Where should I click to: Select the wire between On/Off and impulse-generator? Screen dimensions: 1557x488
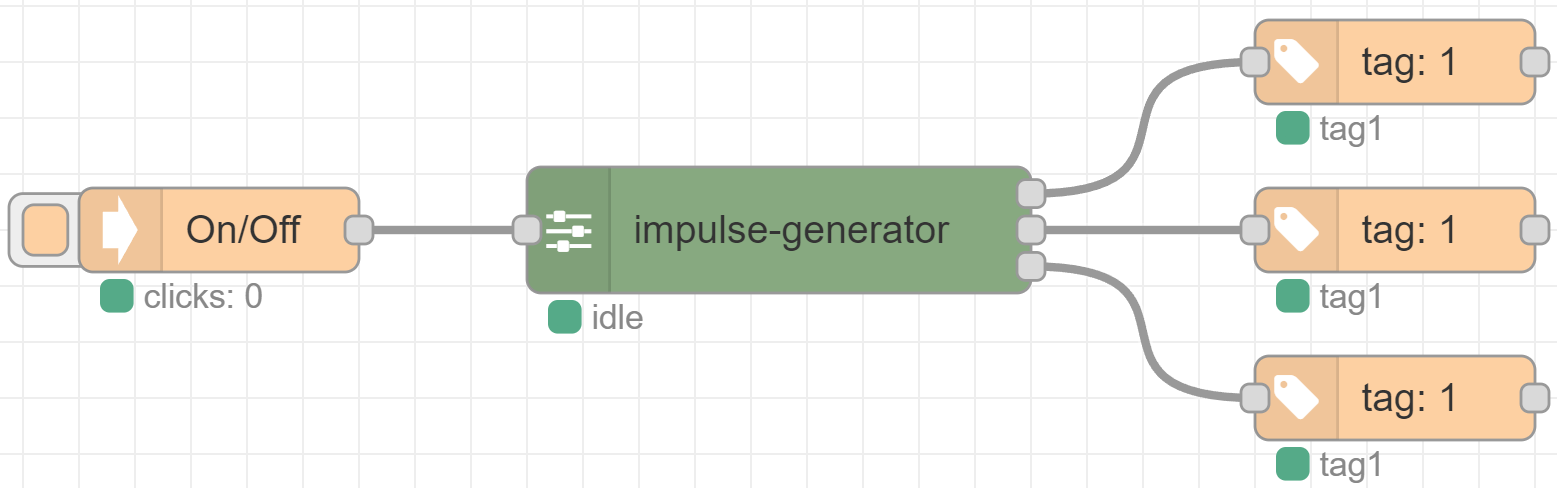point(443,230)
